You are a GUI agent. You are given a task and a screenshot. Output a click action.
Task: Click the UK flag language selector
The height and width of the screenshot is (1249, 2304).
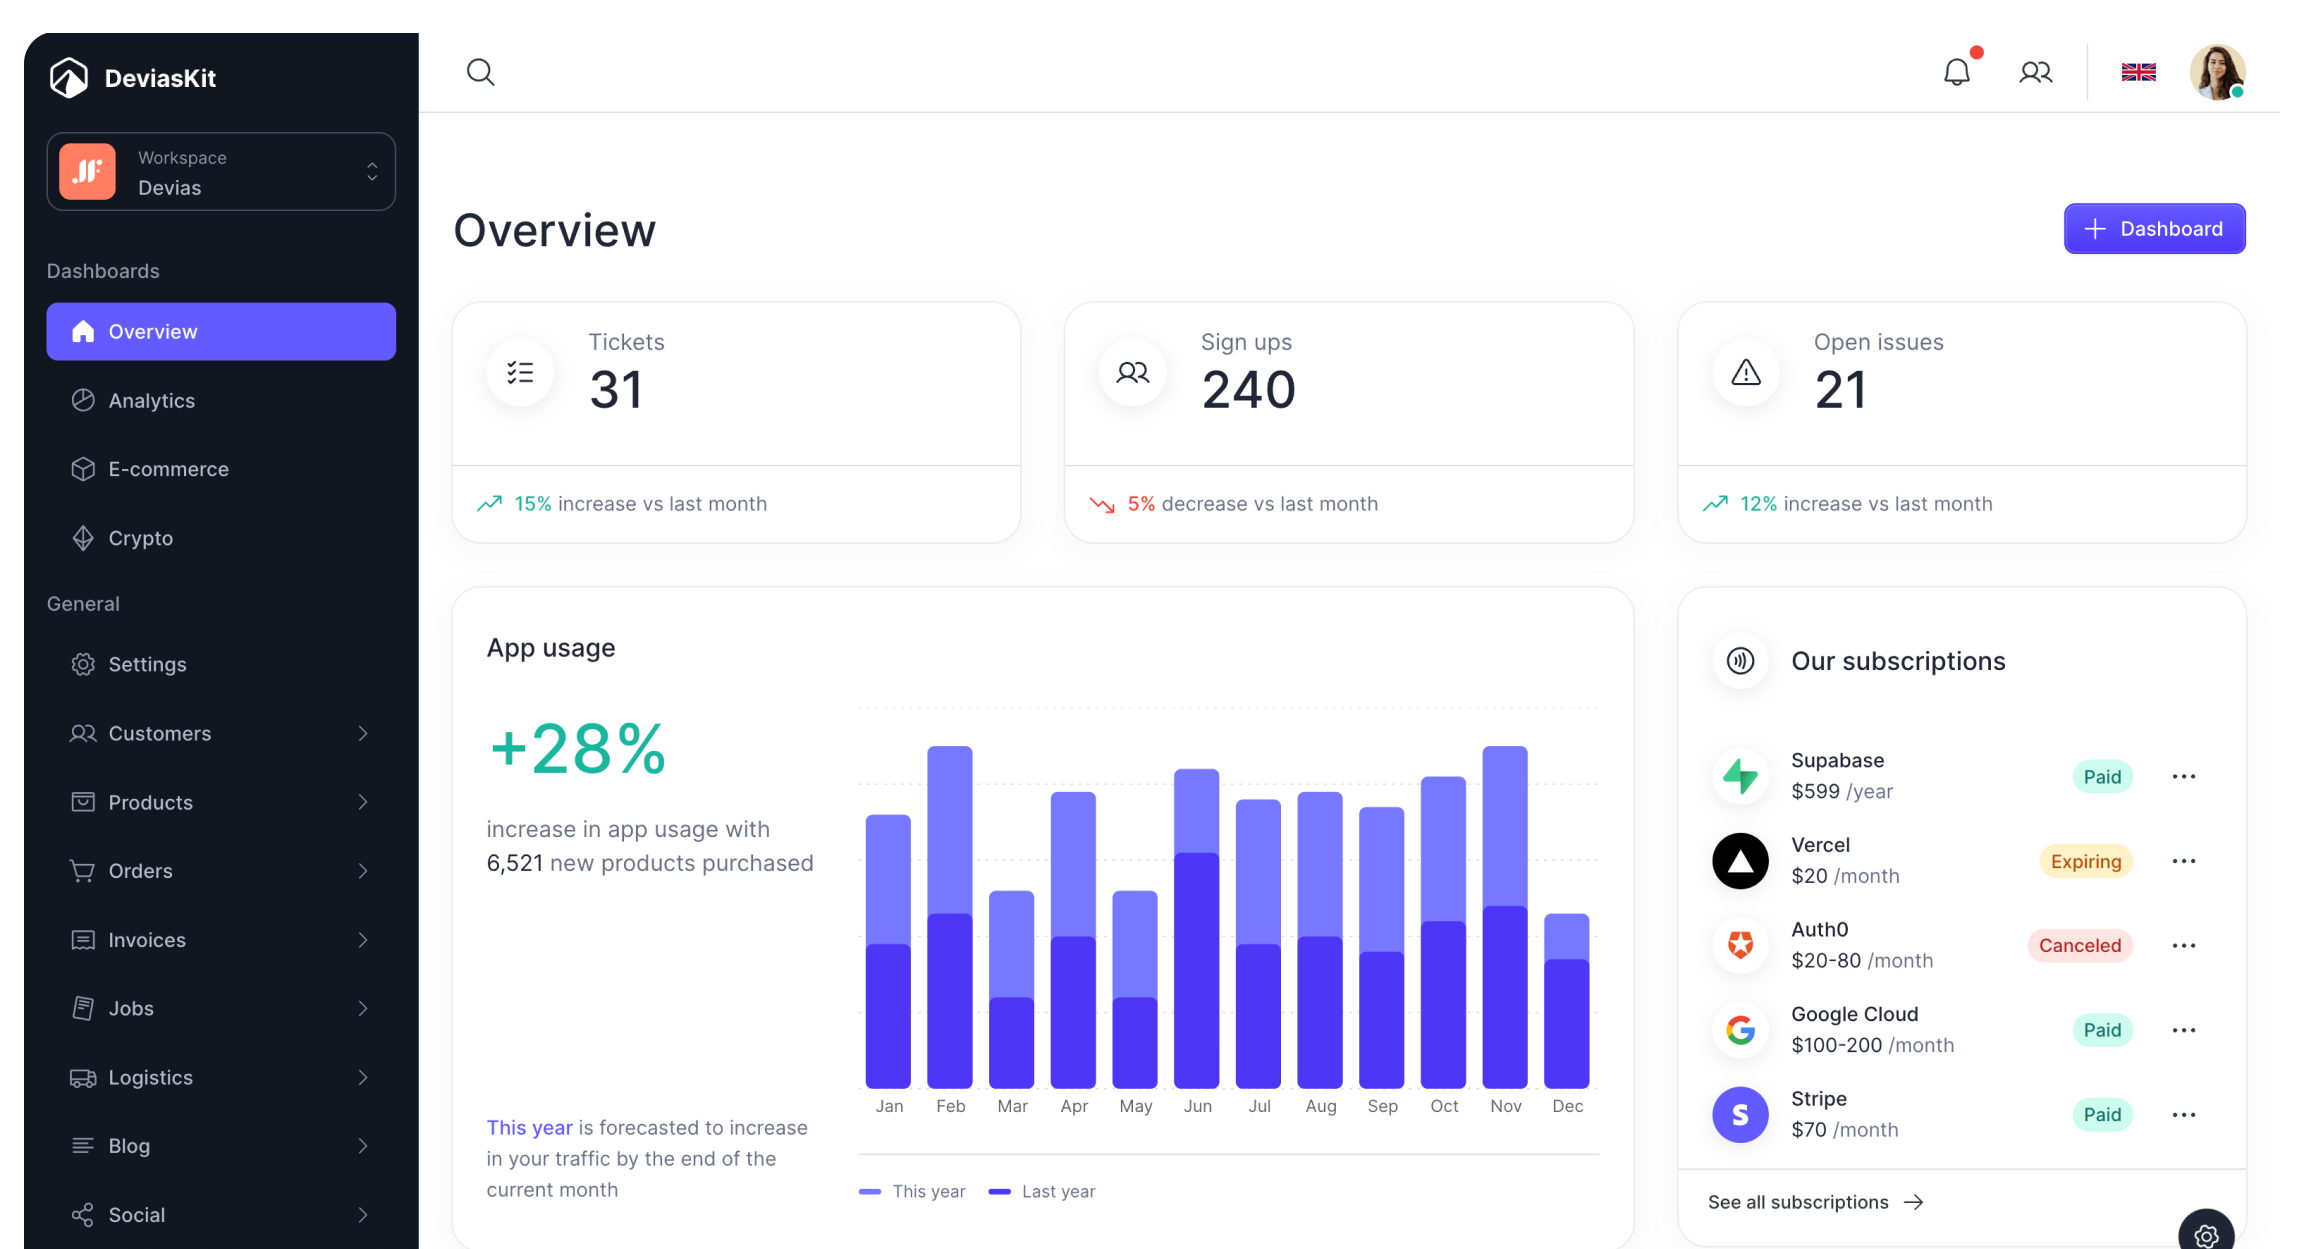[2138, 72]
